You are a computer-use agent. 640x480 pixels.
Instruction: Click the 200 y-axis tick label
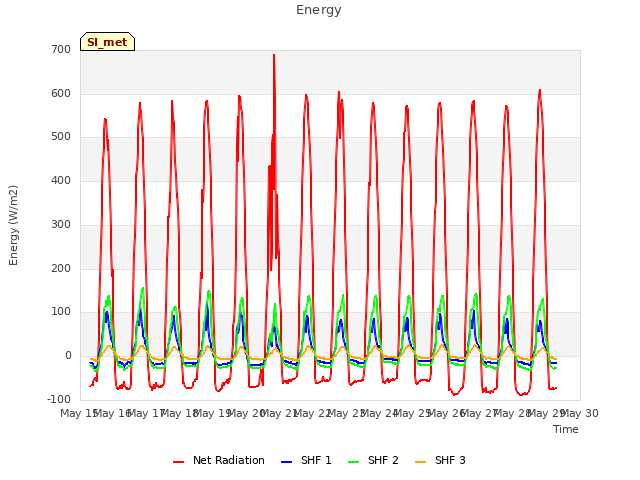[x=61, y=269]
